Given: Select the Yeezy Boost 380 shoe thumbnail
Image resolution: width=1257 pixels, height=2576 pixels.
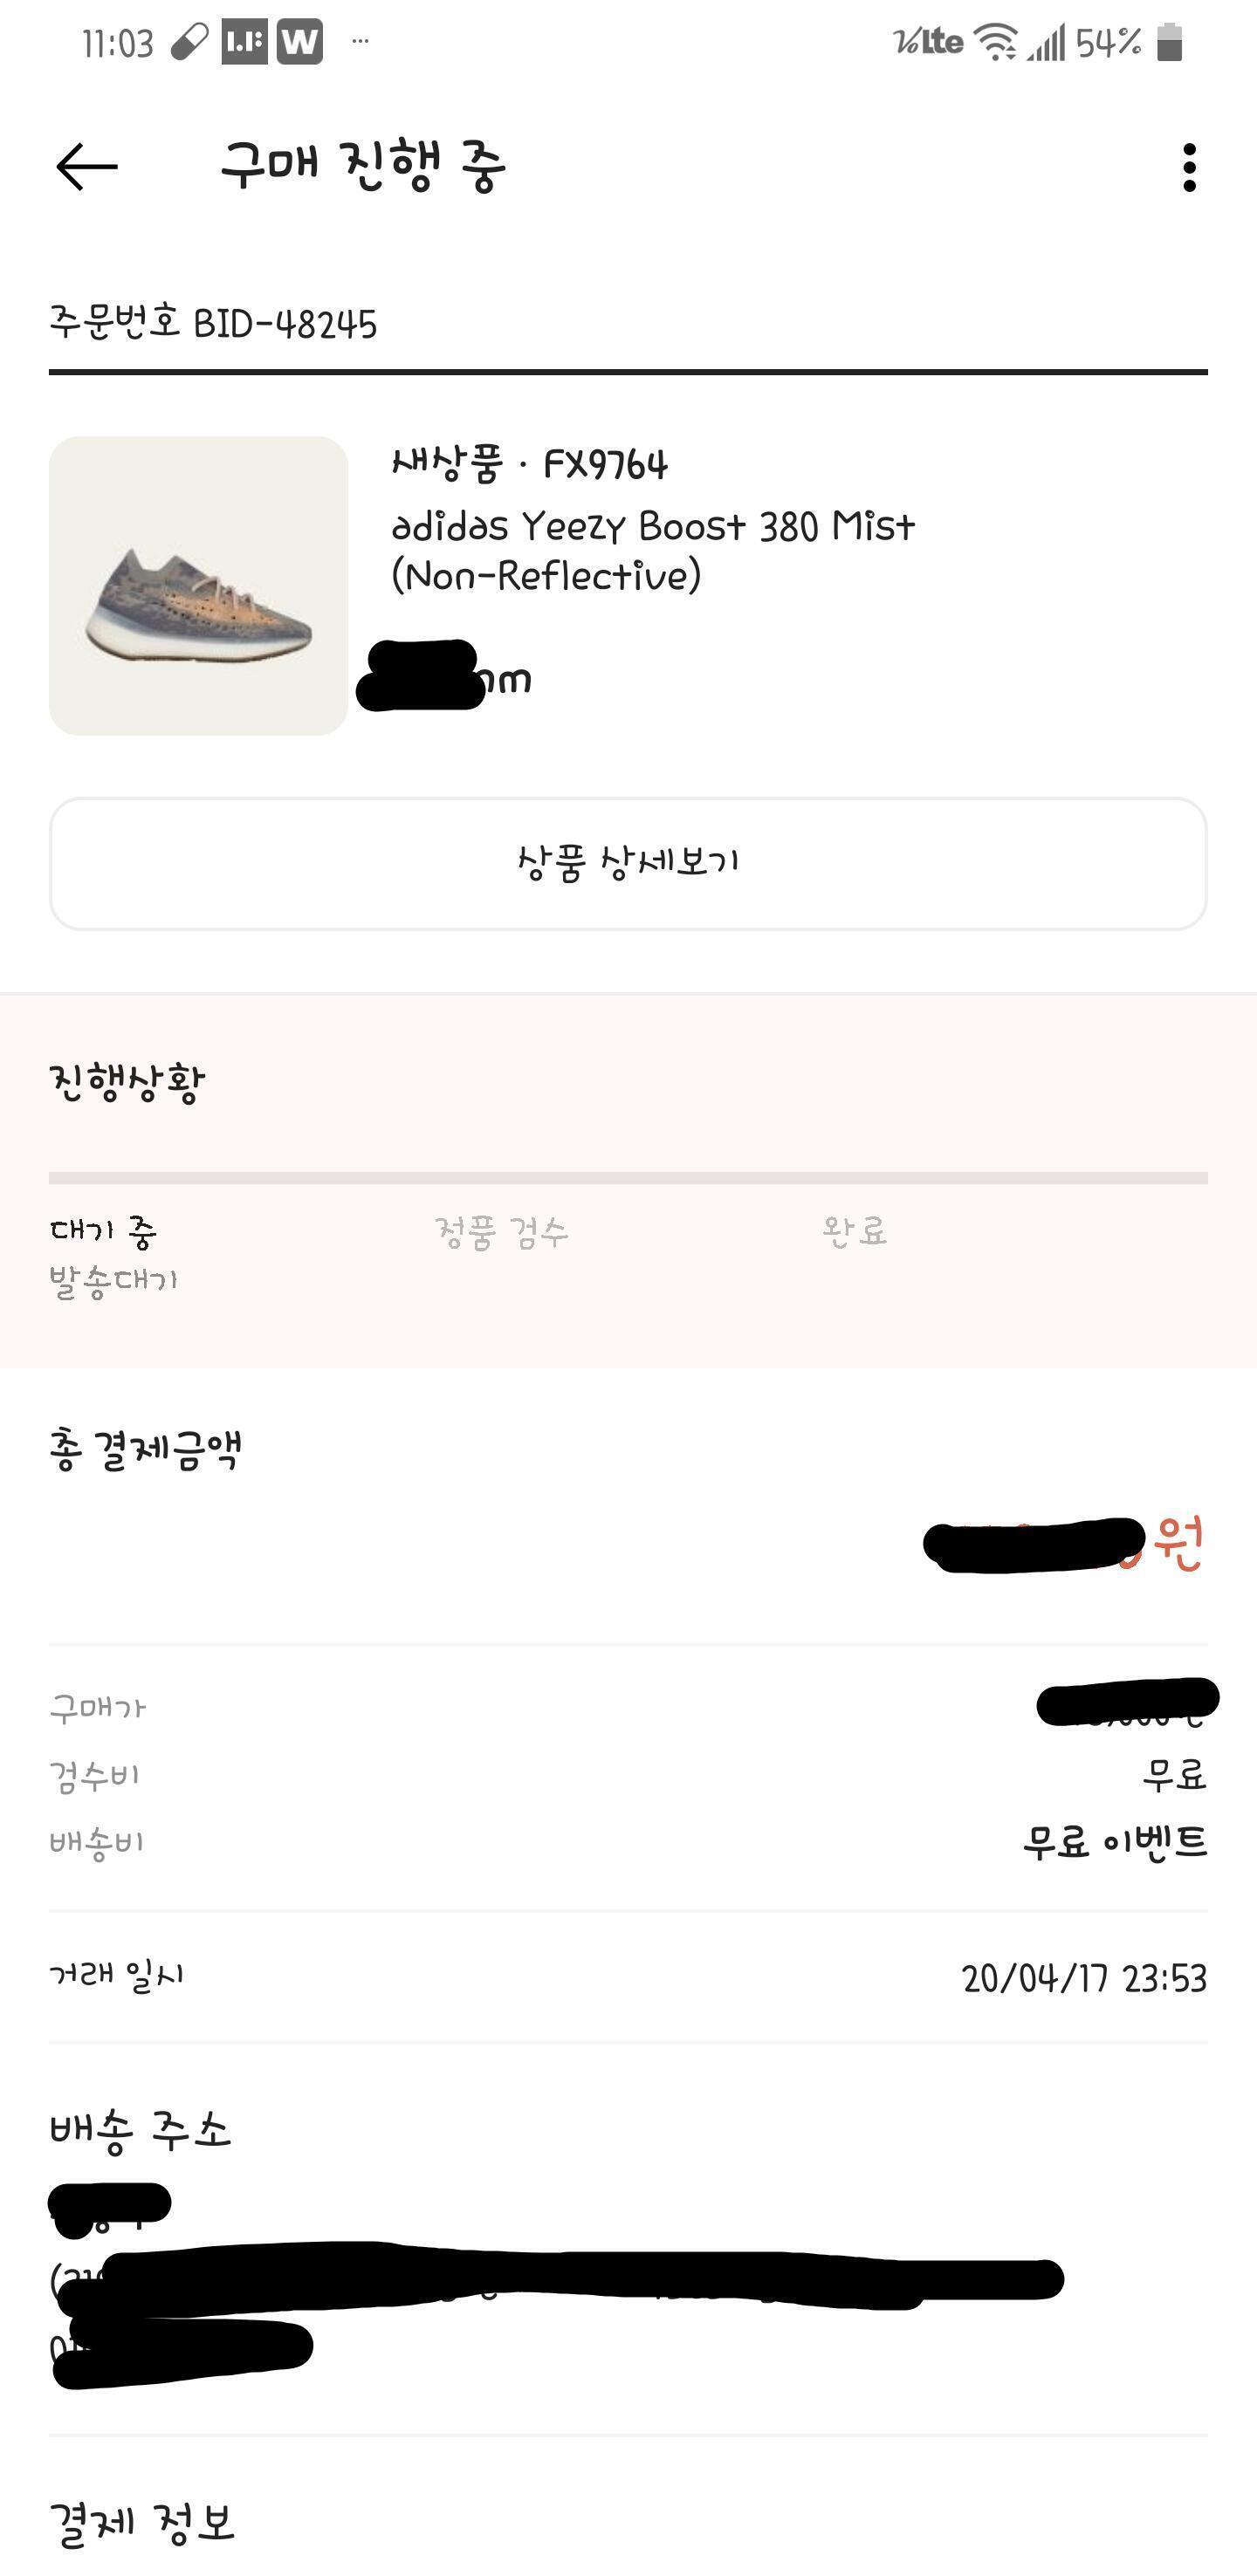Looking at the screenshot, I should (x=198, y=586).
